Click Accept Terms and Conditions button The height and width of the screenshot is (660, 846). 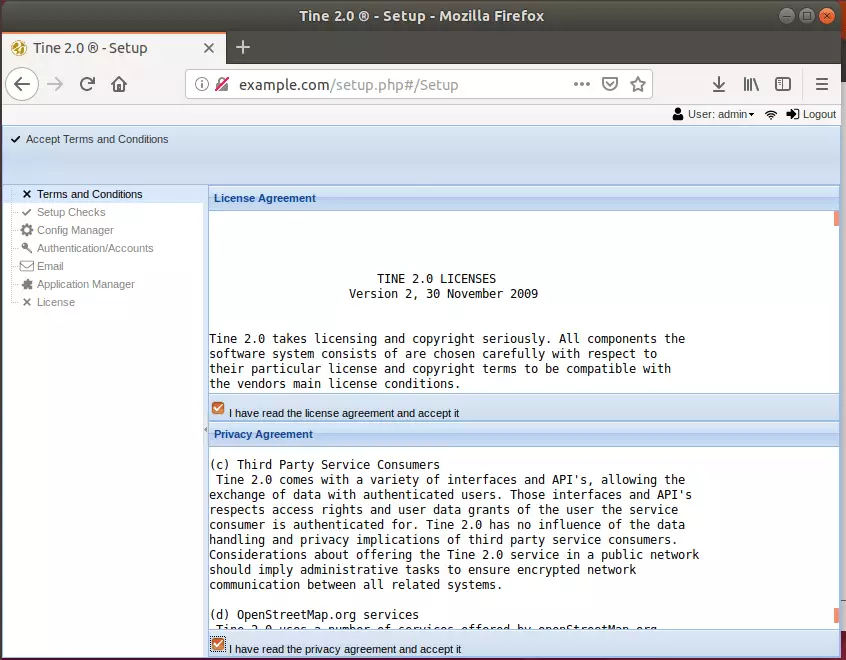[90, 139]
